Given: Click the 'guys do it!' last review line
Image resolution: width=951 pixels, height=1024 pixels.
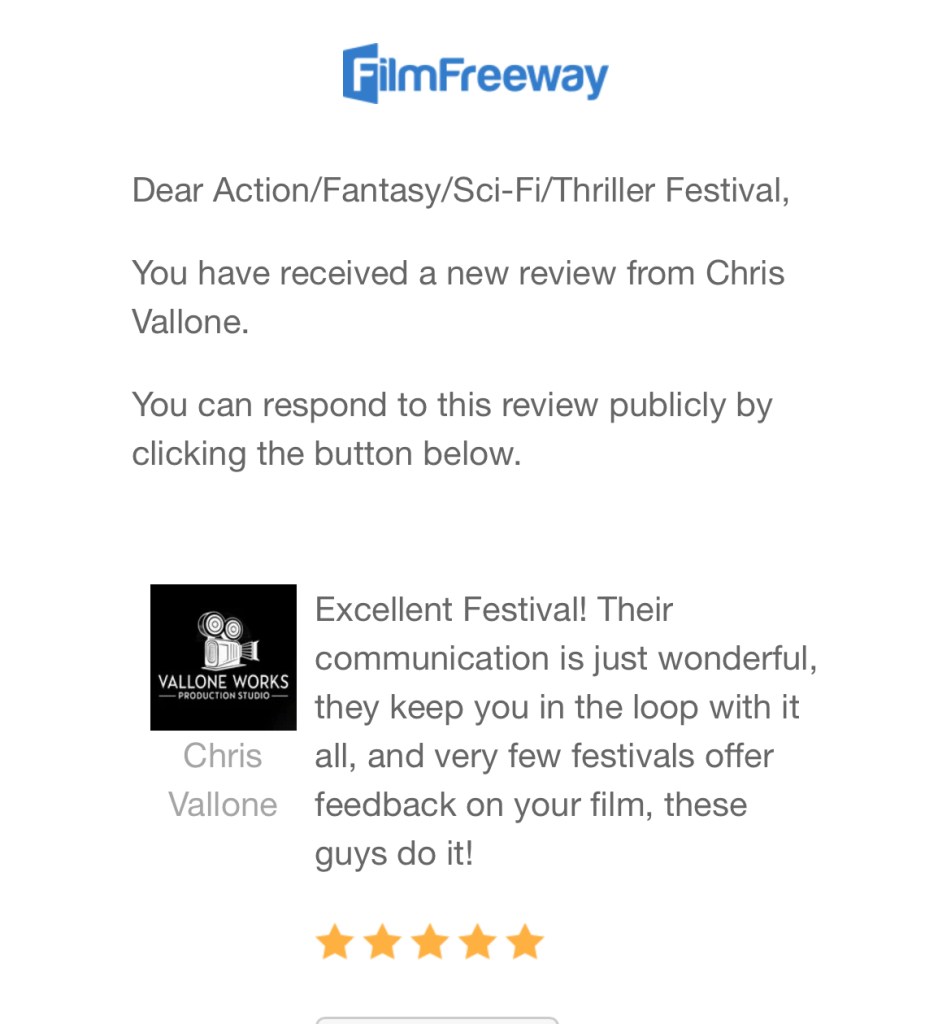Looking at the screenshot, I should pyautogui.click(x=394, y=854).
